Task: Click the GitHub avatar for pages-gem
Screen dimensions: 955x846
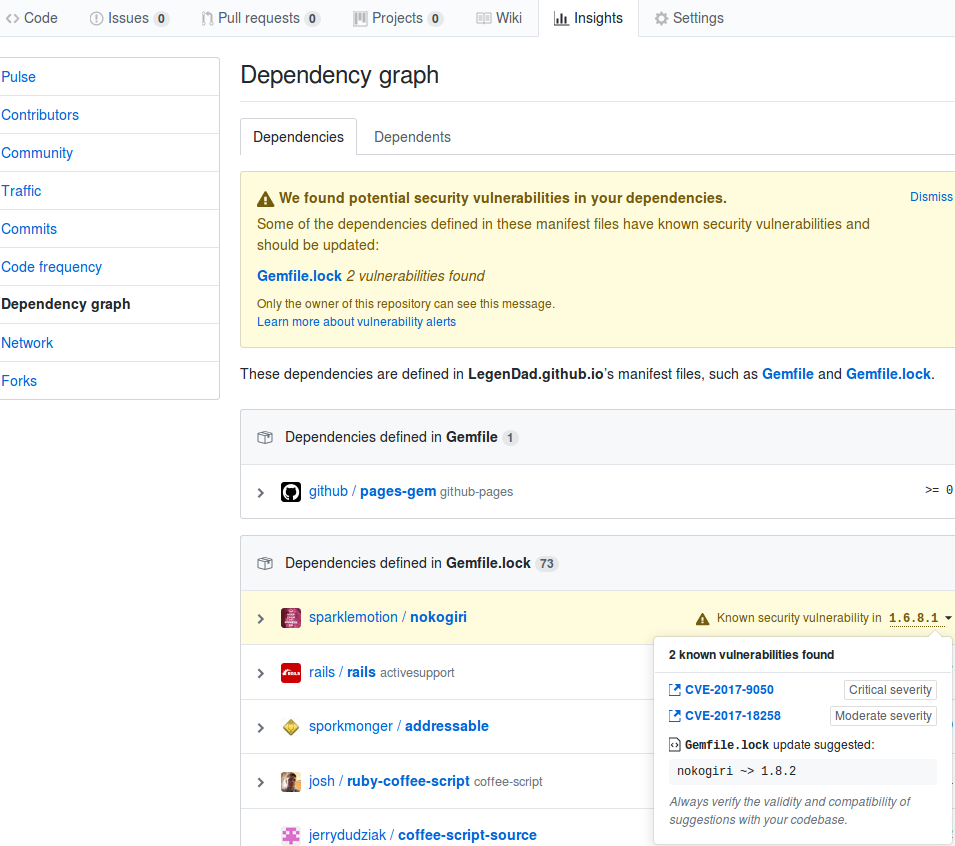Action: tap(291, 492)
